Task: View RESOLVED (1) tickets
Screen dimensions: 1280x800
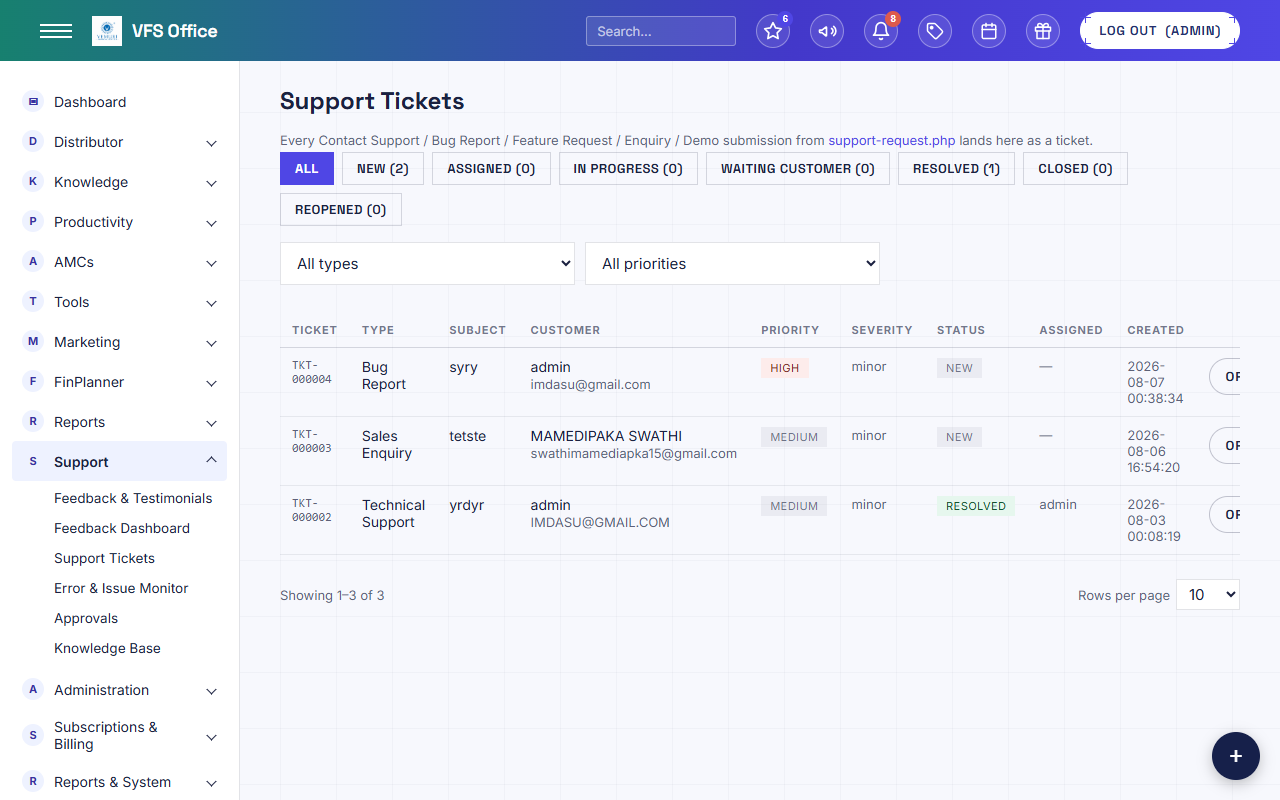Action: click(956, 169)
